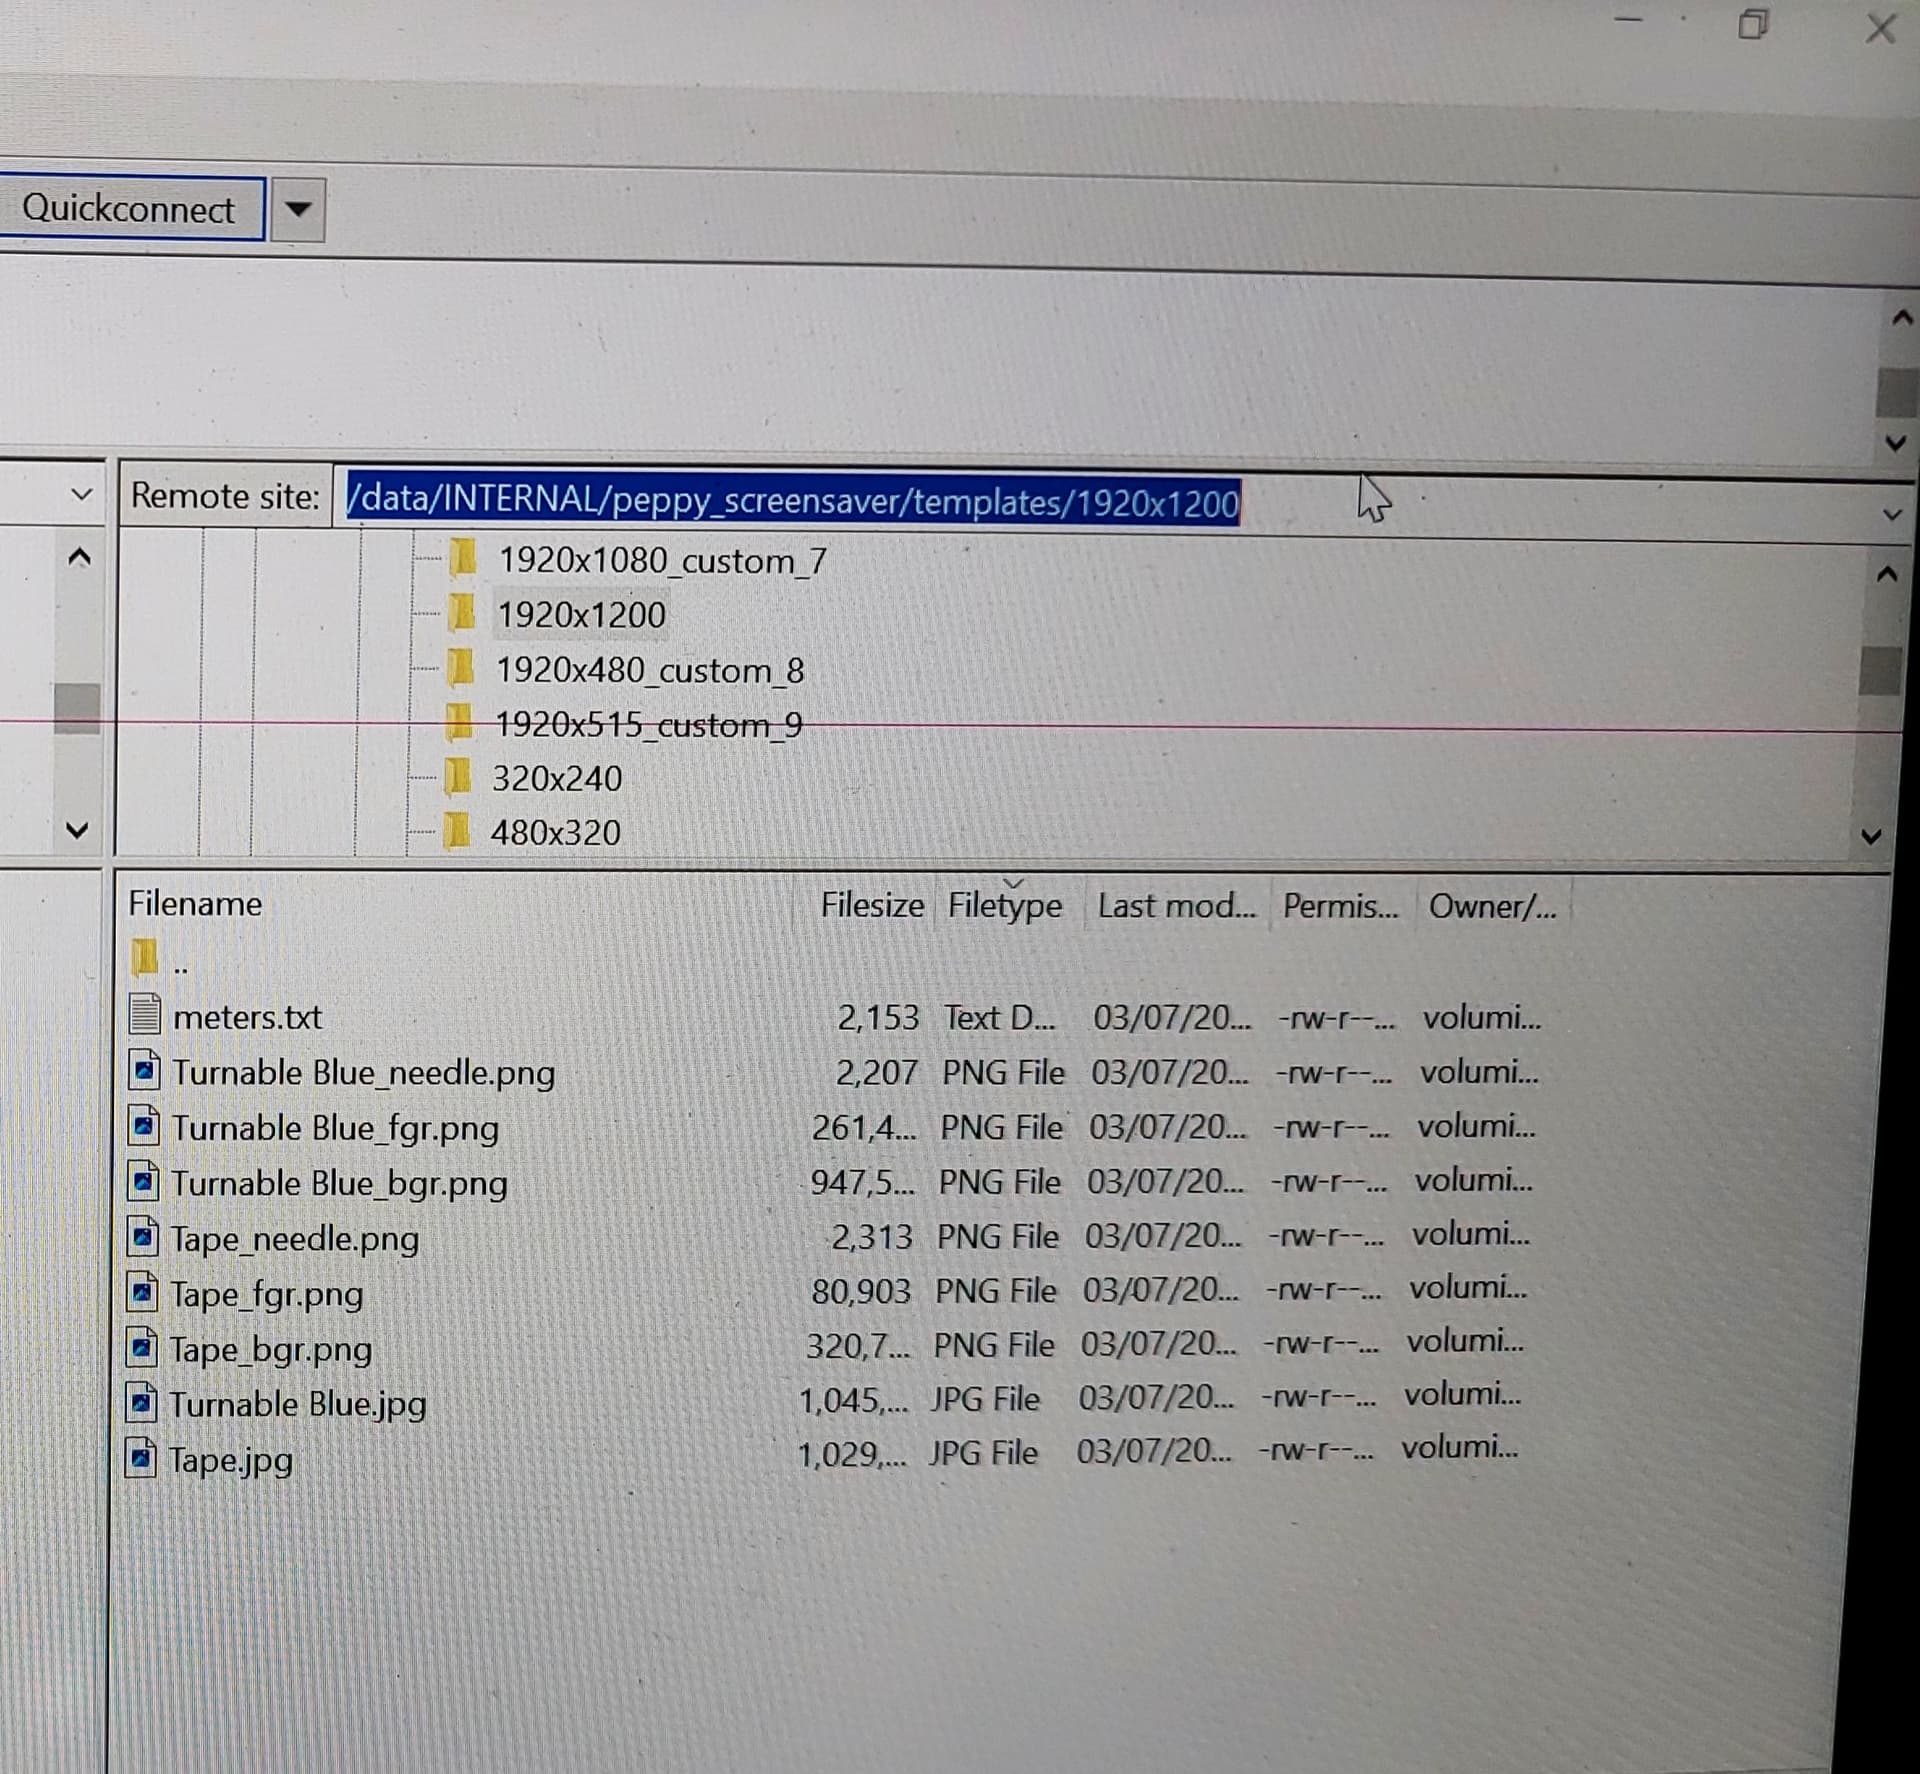Click the 320x240 folder icon
The image size is (1920, 1774).
[457, 776]
